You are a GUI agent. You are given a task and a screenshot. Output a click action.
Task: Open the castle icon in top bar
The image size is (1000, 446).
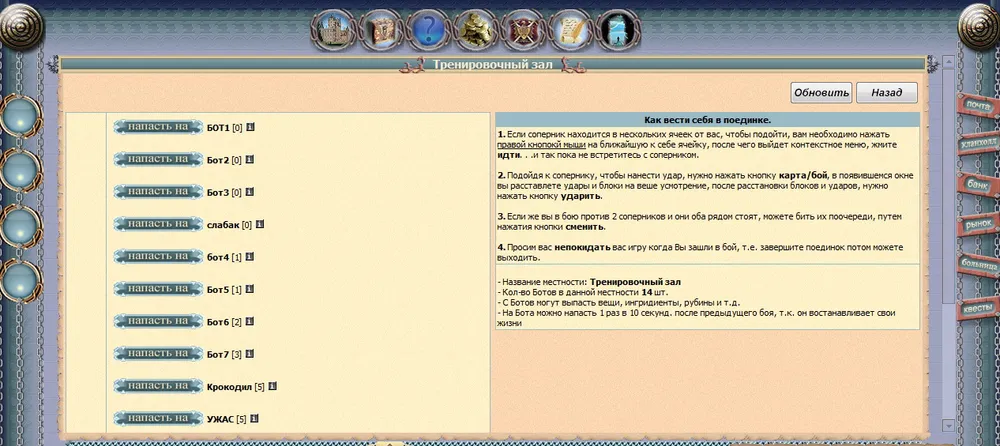point(333,30)
